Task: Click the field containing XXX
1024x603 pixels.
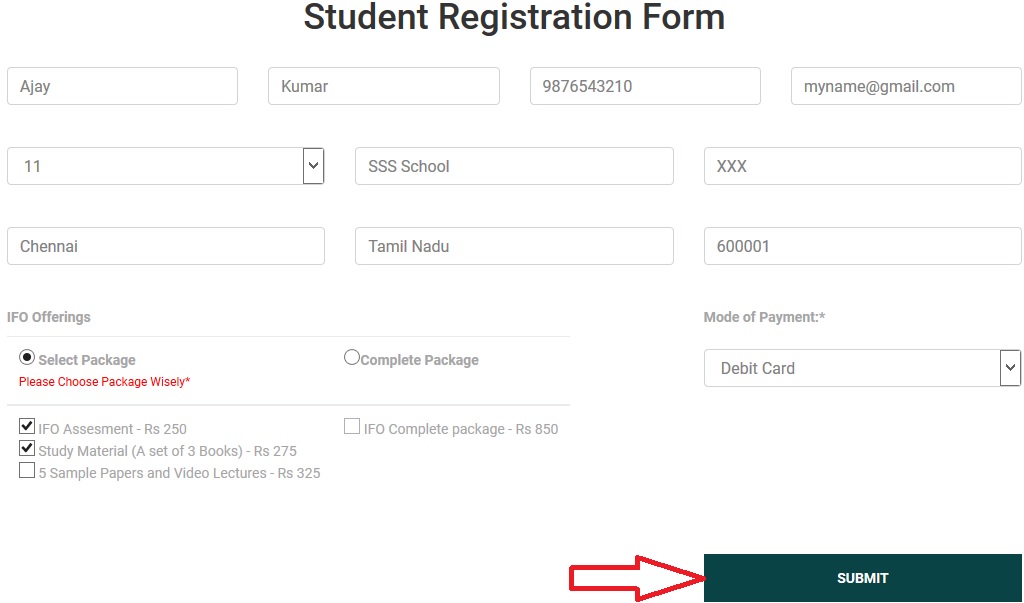Action: [862, 166]
